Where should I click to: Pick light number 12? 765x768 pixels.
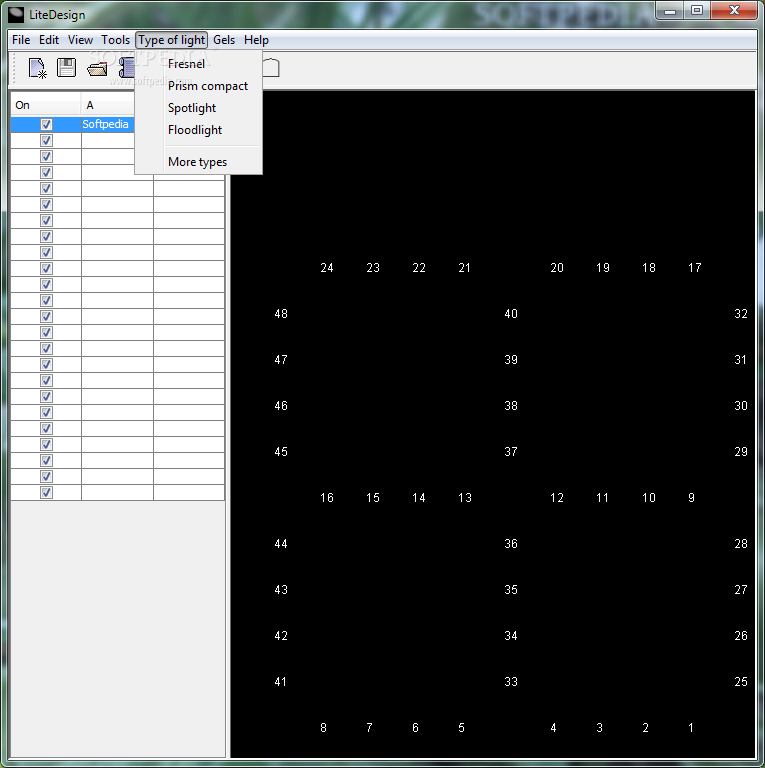(557, 498)
